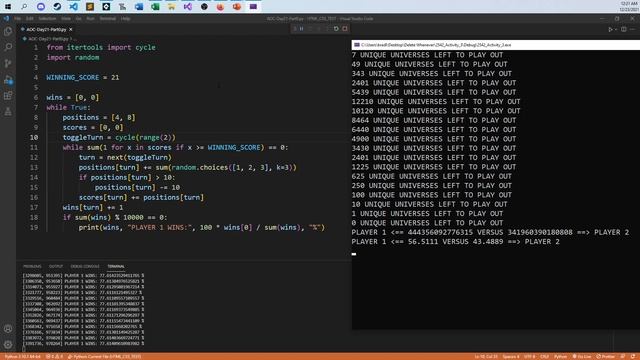Viewport: 640px width, 360px height.
Task: Switch to the Debug Console tab
Action: point(85,267)
